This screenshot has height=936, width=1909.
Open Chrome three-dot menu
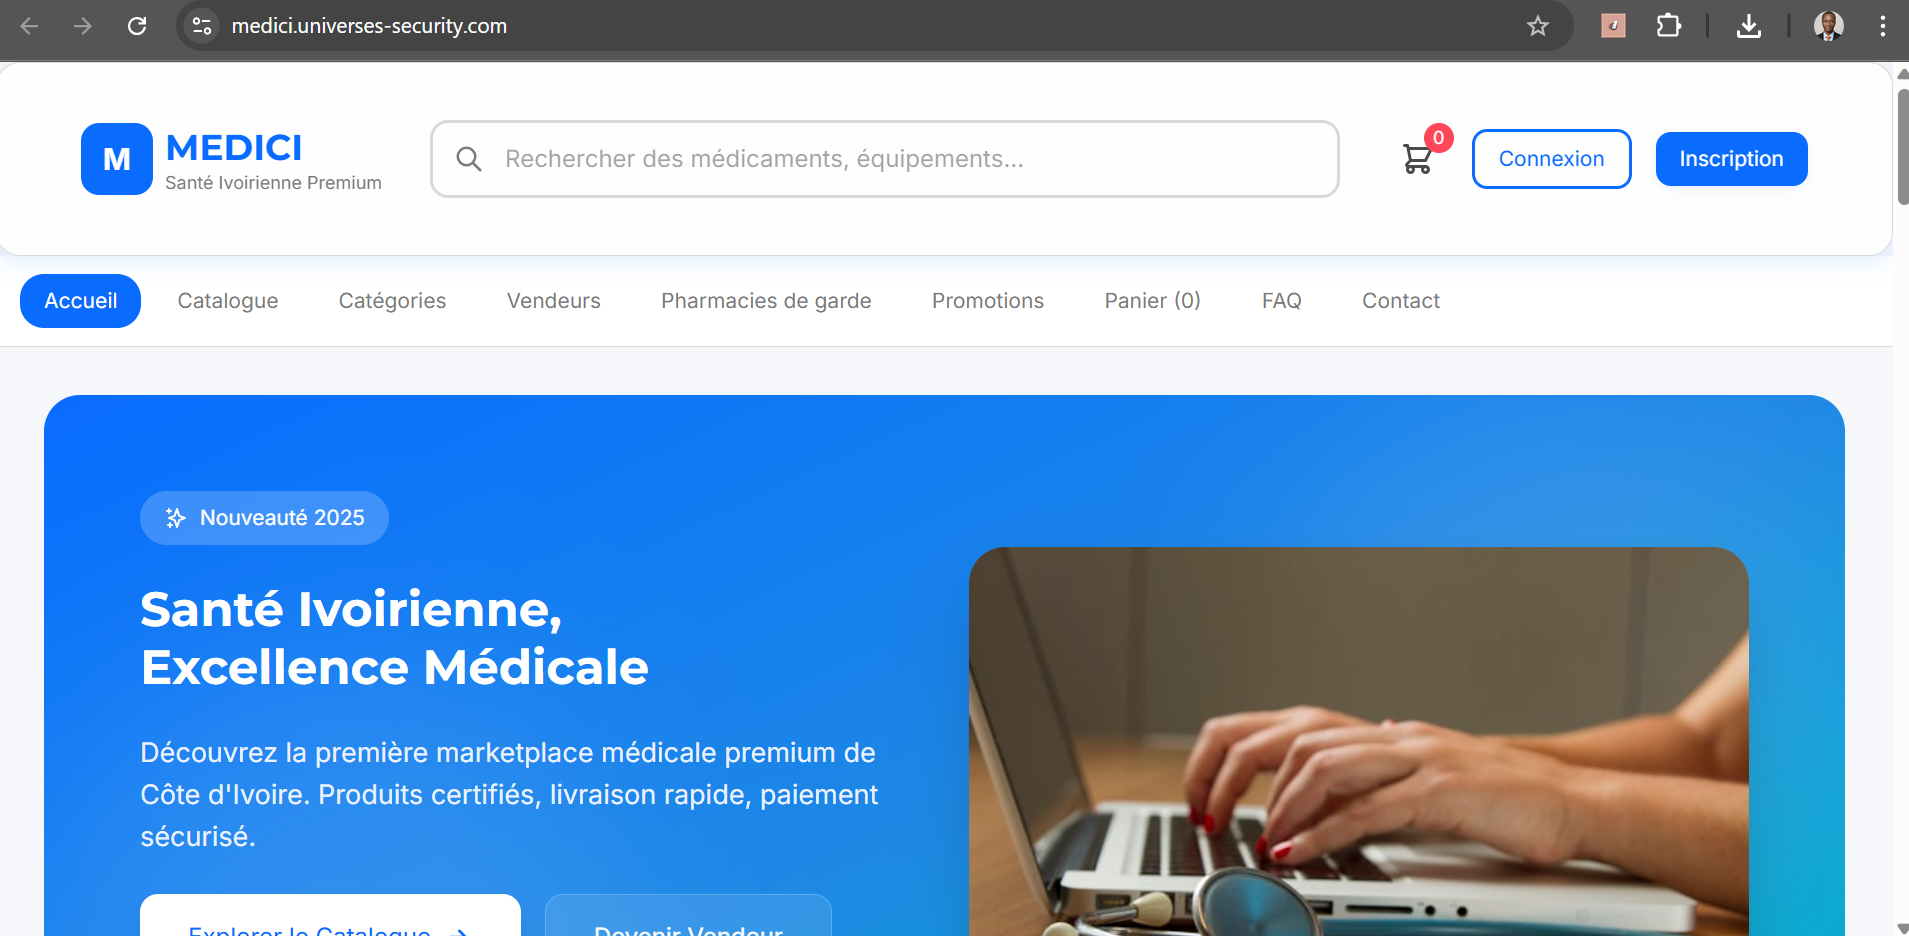click(x=1883, y=26)
